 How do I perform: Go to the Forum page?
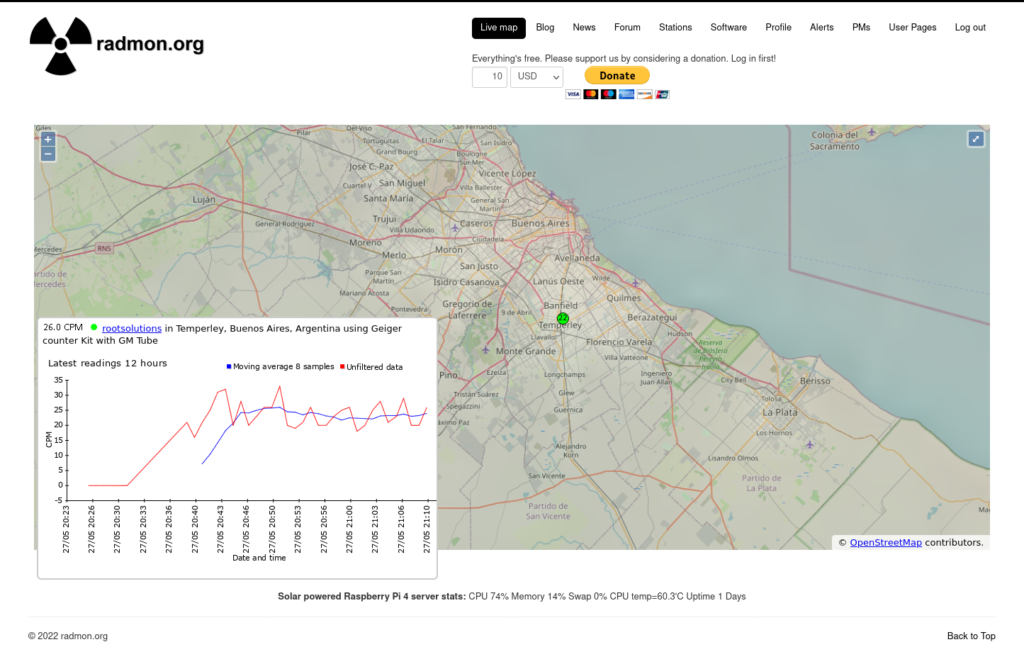(x=627, y=28)
